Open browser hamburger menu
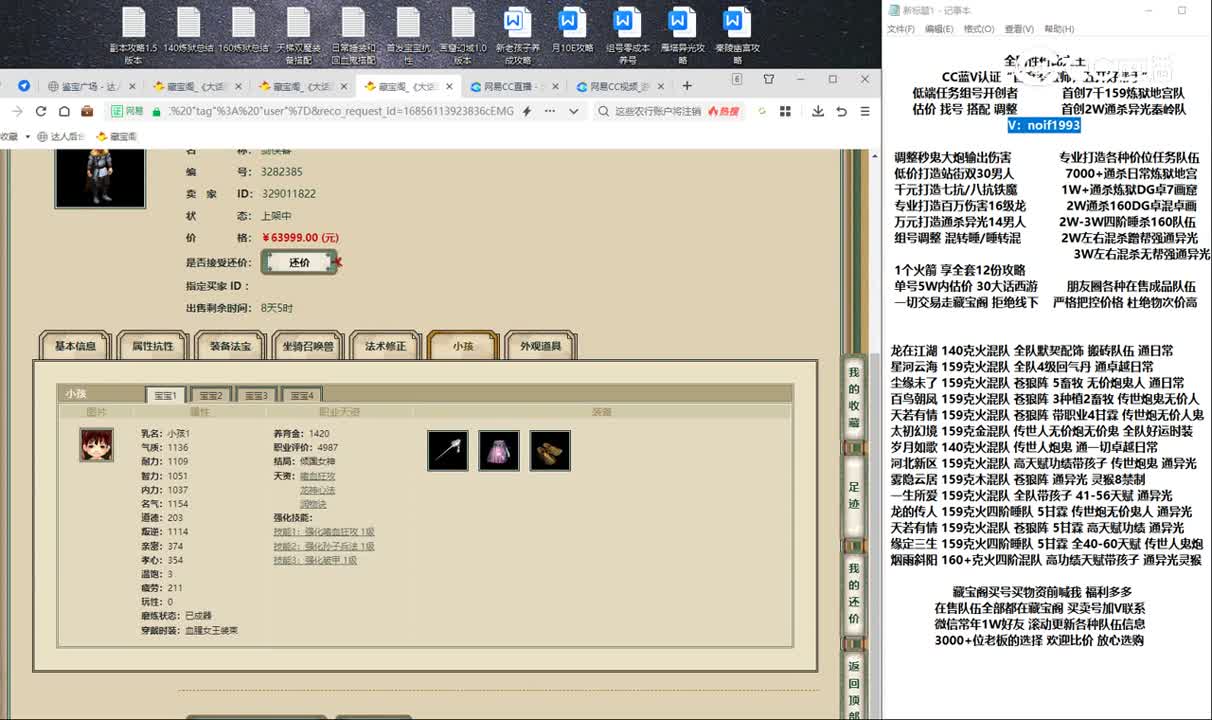This screenshot has width=1212, height=720. coord(865,111)
